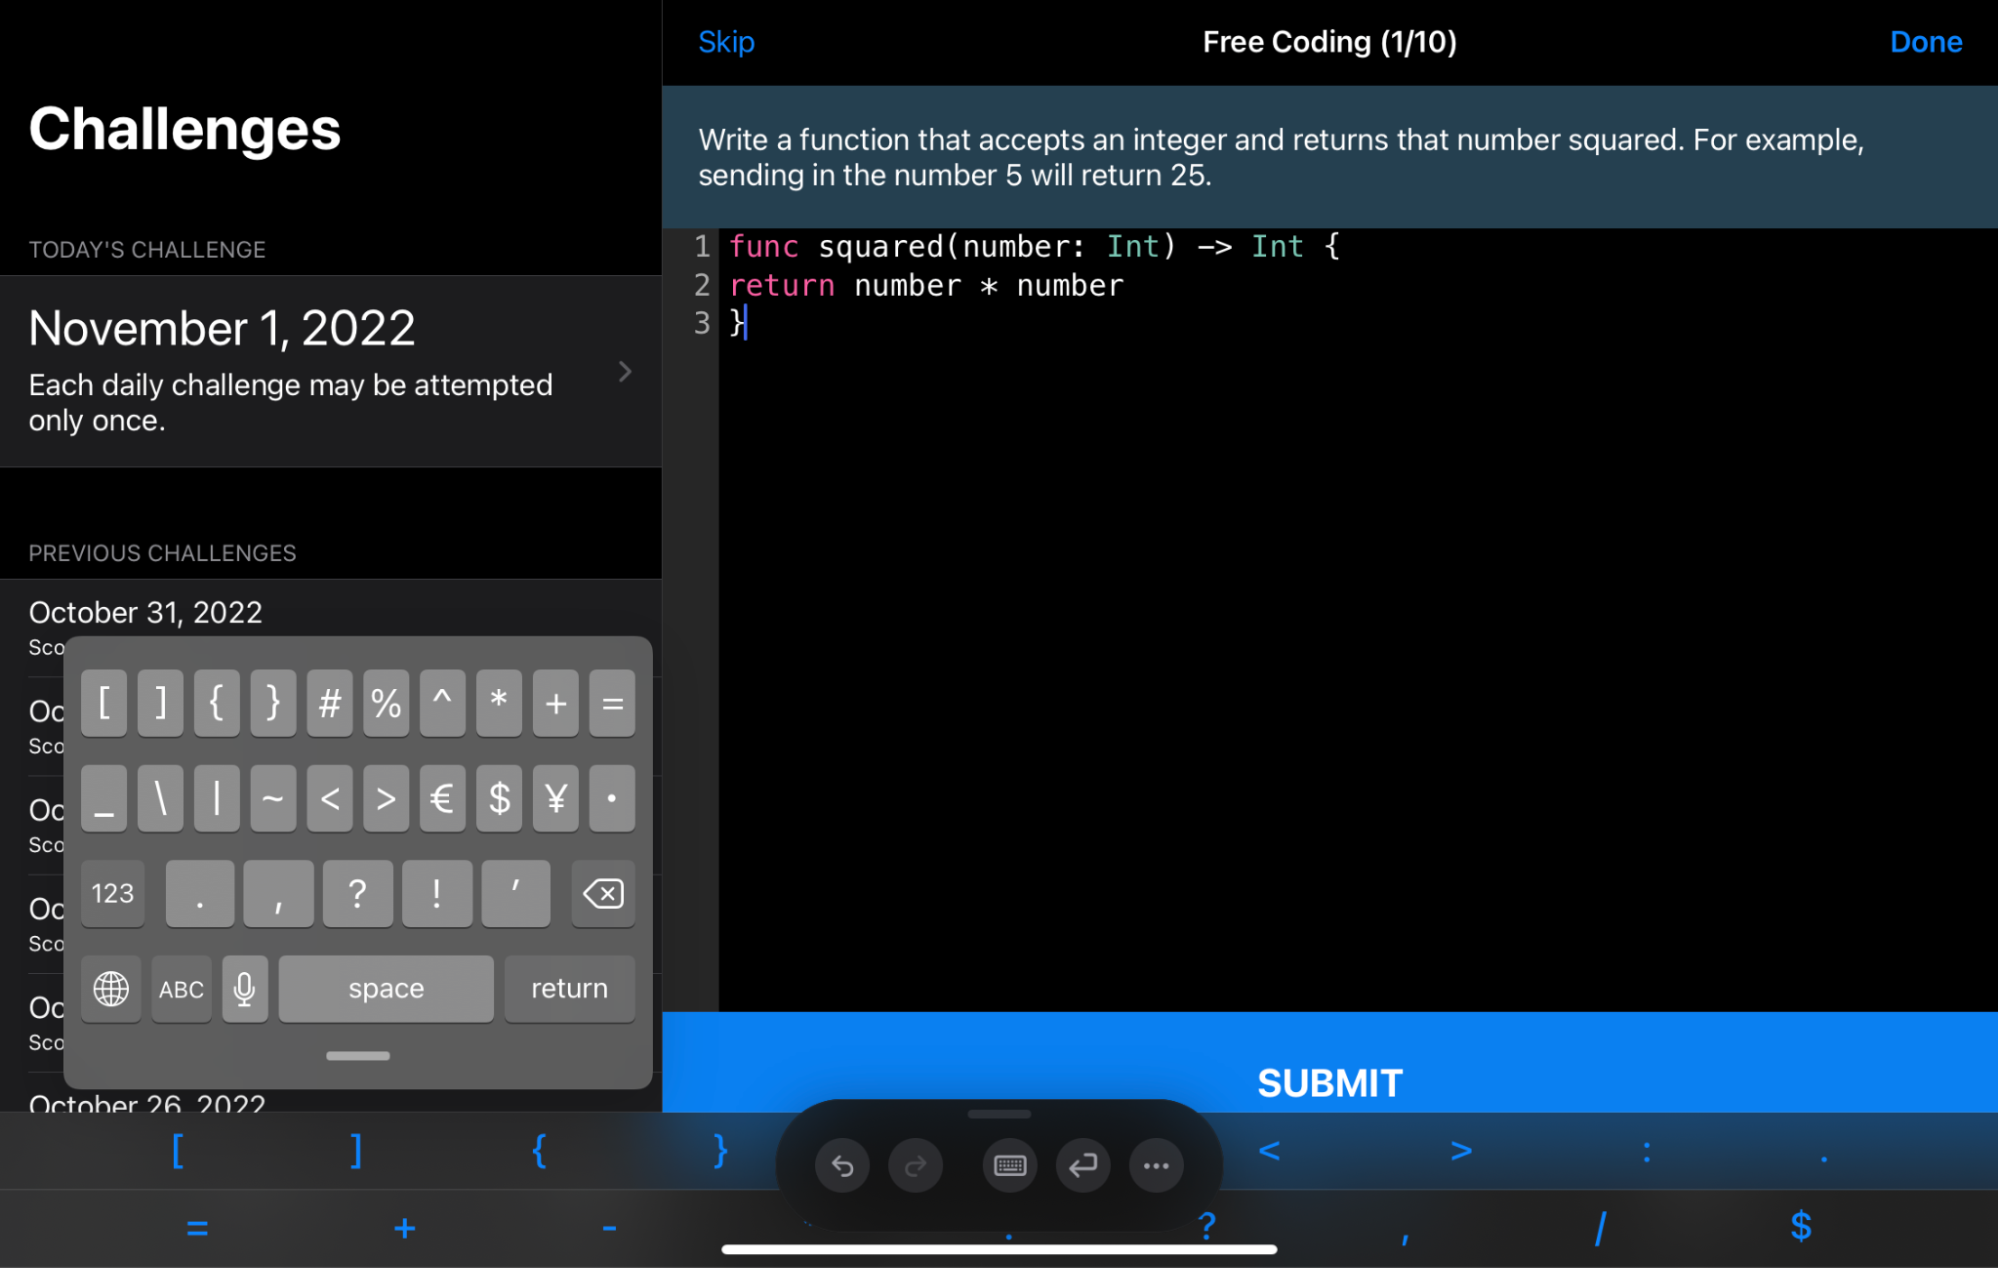Tap the euro sign key
The width and height of the screenshot is (1998, 1268).
click(x=442, y=798)
